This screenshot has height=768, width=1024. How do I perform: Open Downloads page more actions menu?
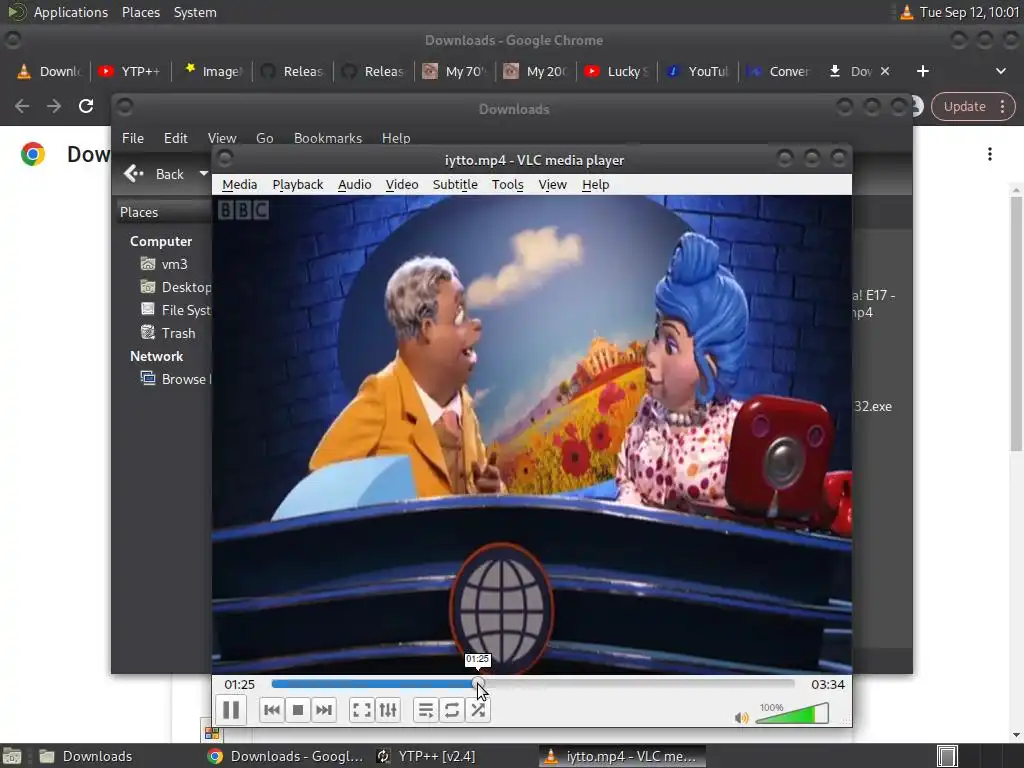point(990,153)
